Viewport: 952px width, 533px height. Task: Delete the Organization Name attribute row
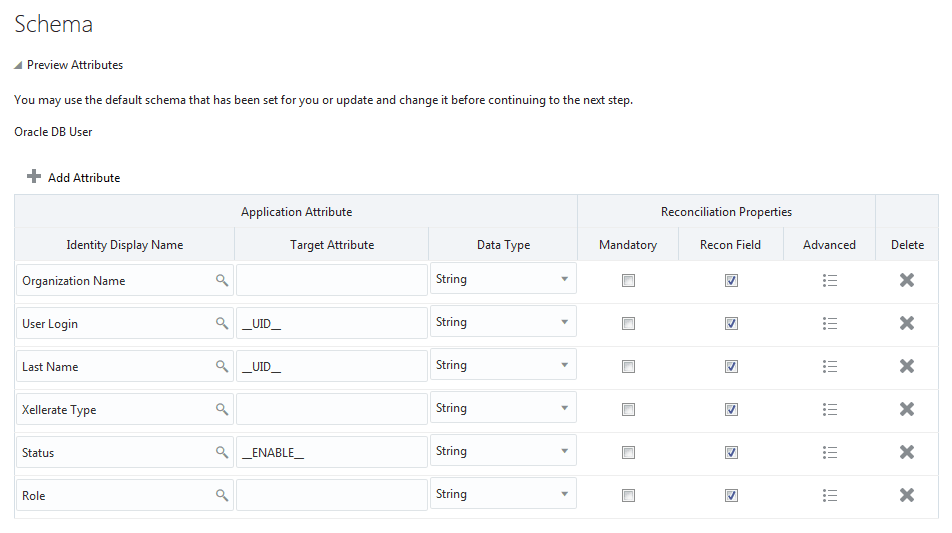click(907, 280)
